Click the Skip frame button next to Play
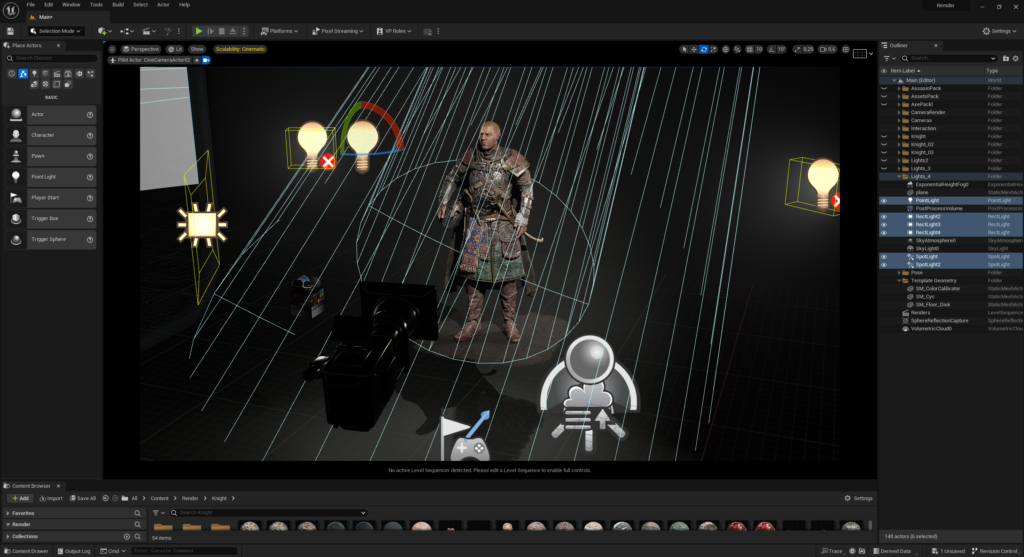The image size is (1024, 557). (x=210, y=31)
